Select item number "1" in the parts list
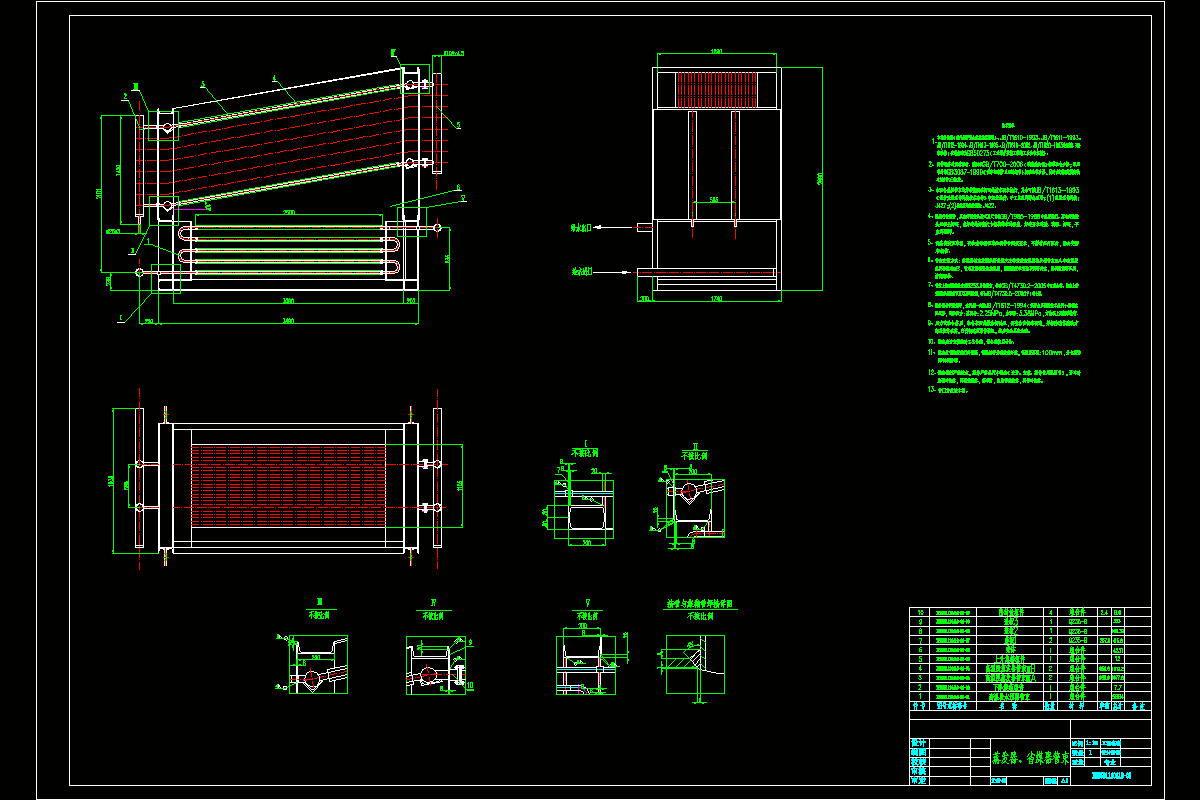Screen dimensions: 1200x800 [921, 696]
